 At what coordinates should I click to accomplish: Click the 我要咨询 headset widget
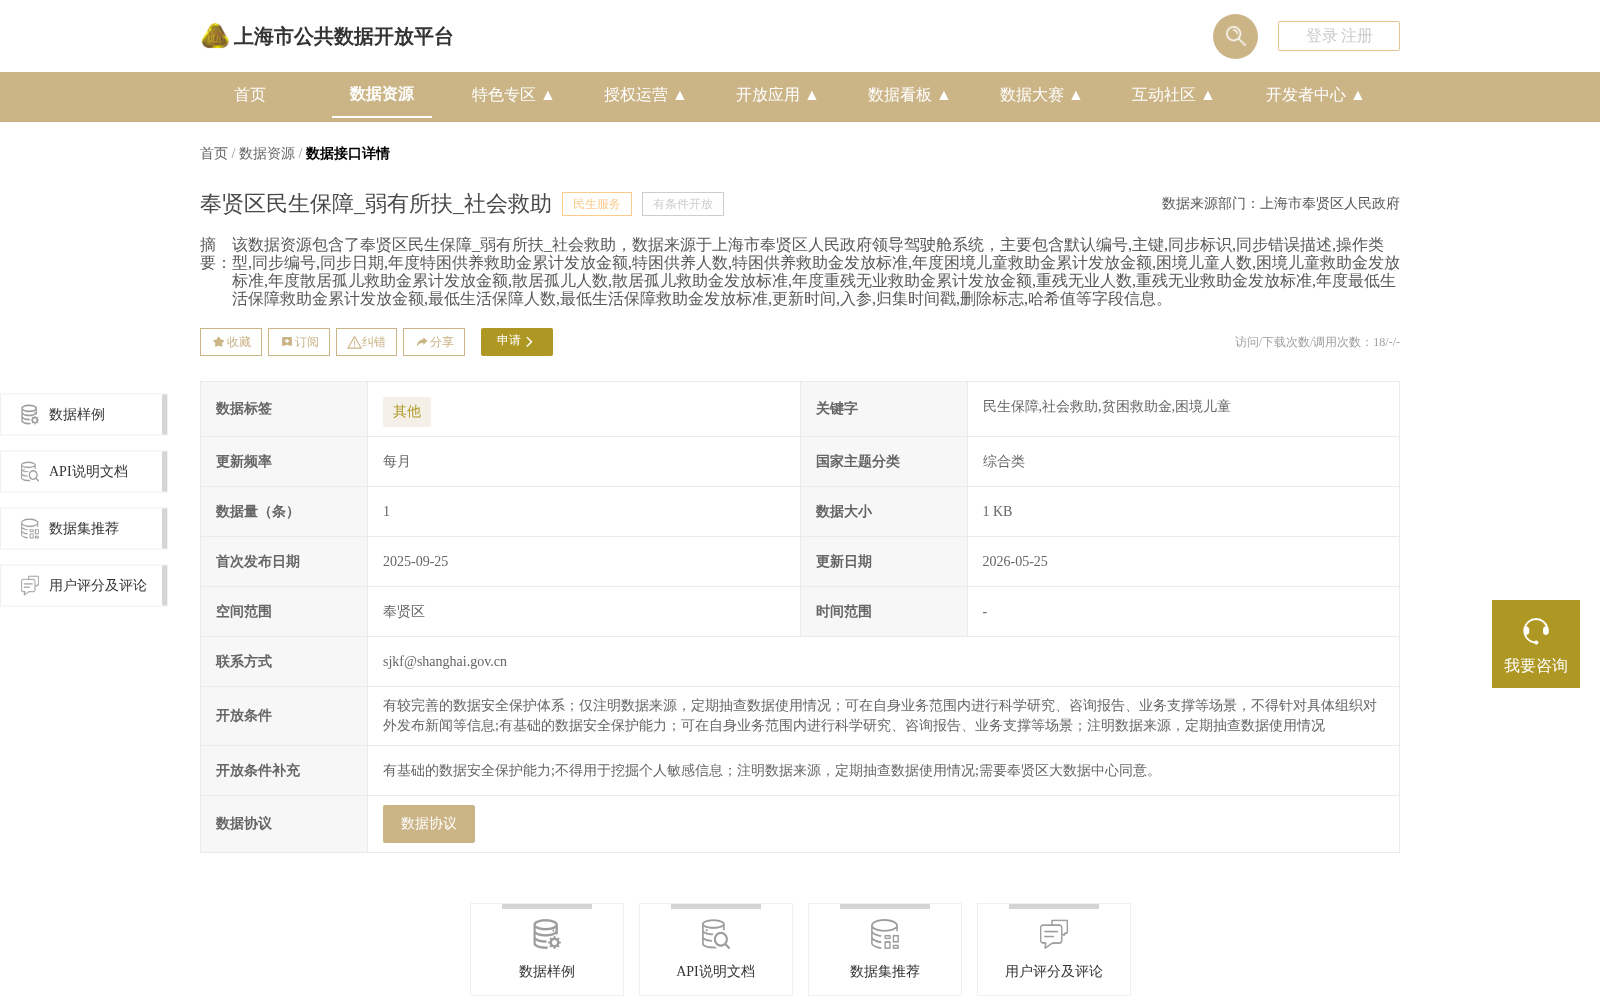(1536, 644)
